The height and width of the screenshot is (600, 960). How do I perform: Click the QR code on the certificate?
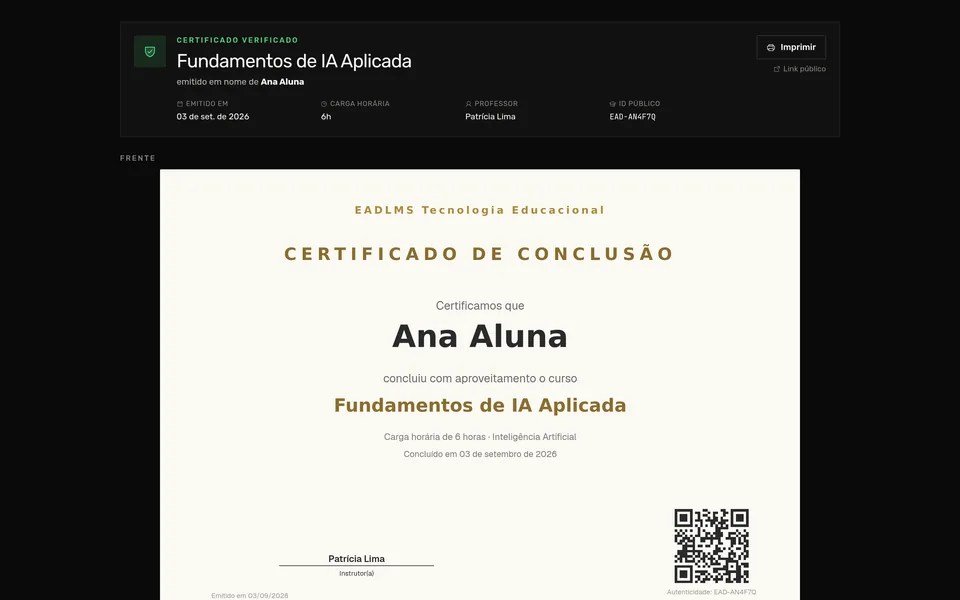pos(711,546)
